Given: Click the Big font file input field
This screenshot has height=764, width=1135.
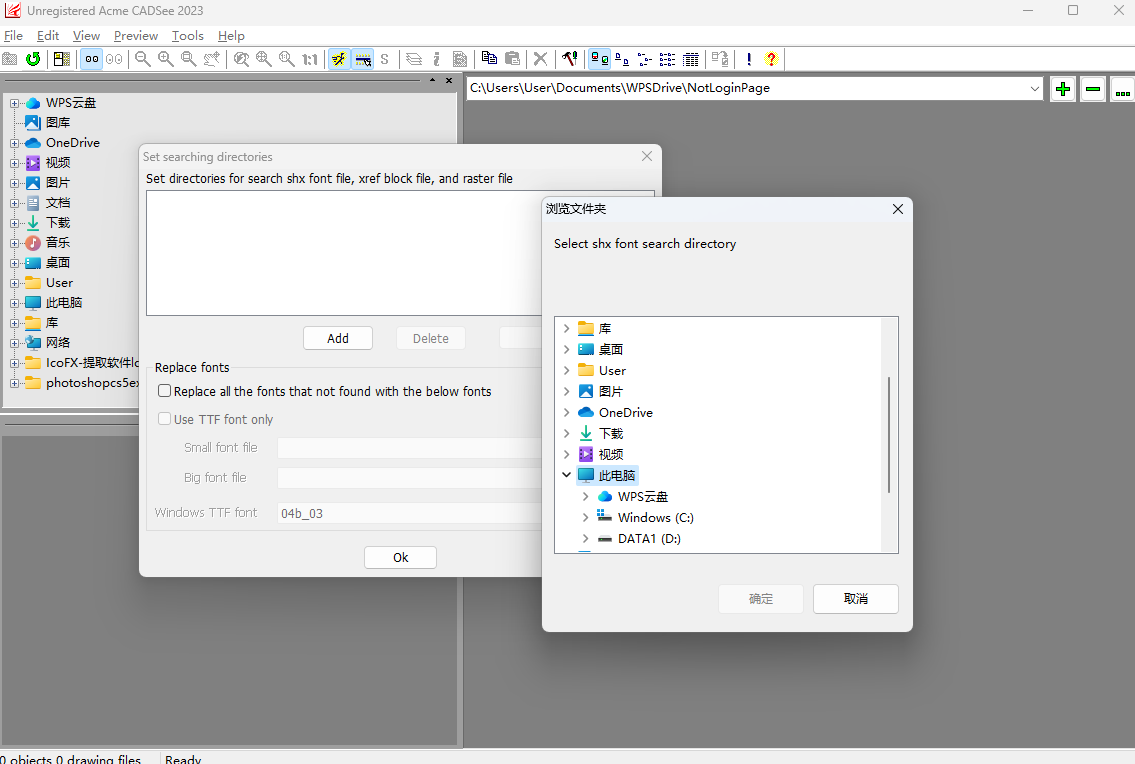Looking at the screenshot, I should pyautogui.click(x=409, y=478).
